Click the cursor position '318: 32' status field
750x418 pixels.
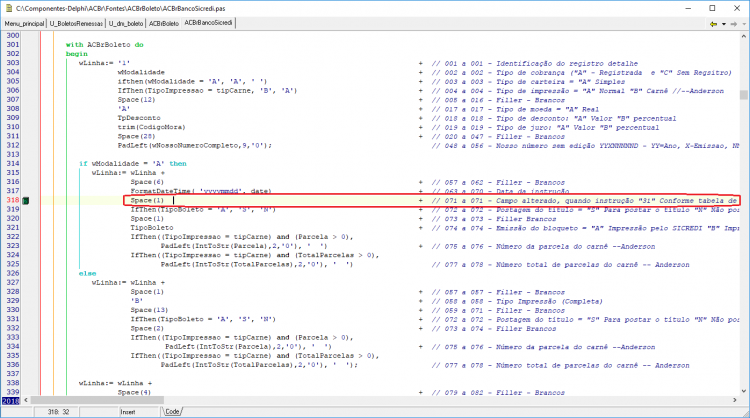[x=58, y=412]
